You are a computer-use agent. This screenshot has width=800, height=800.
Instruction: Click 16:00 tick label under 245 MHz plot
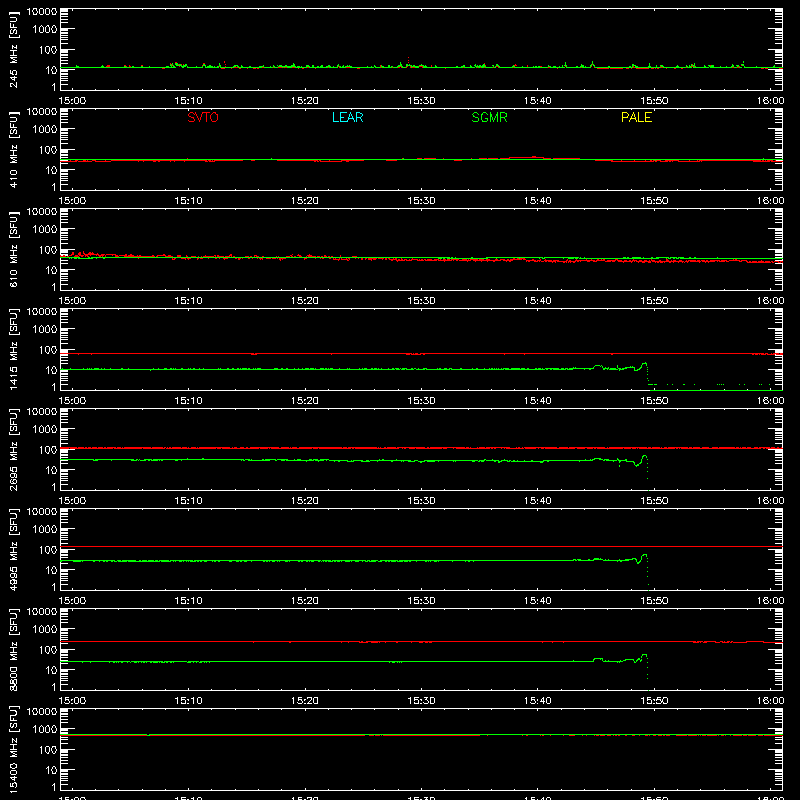coord(770,101)
